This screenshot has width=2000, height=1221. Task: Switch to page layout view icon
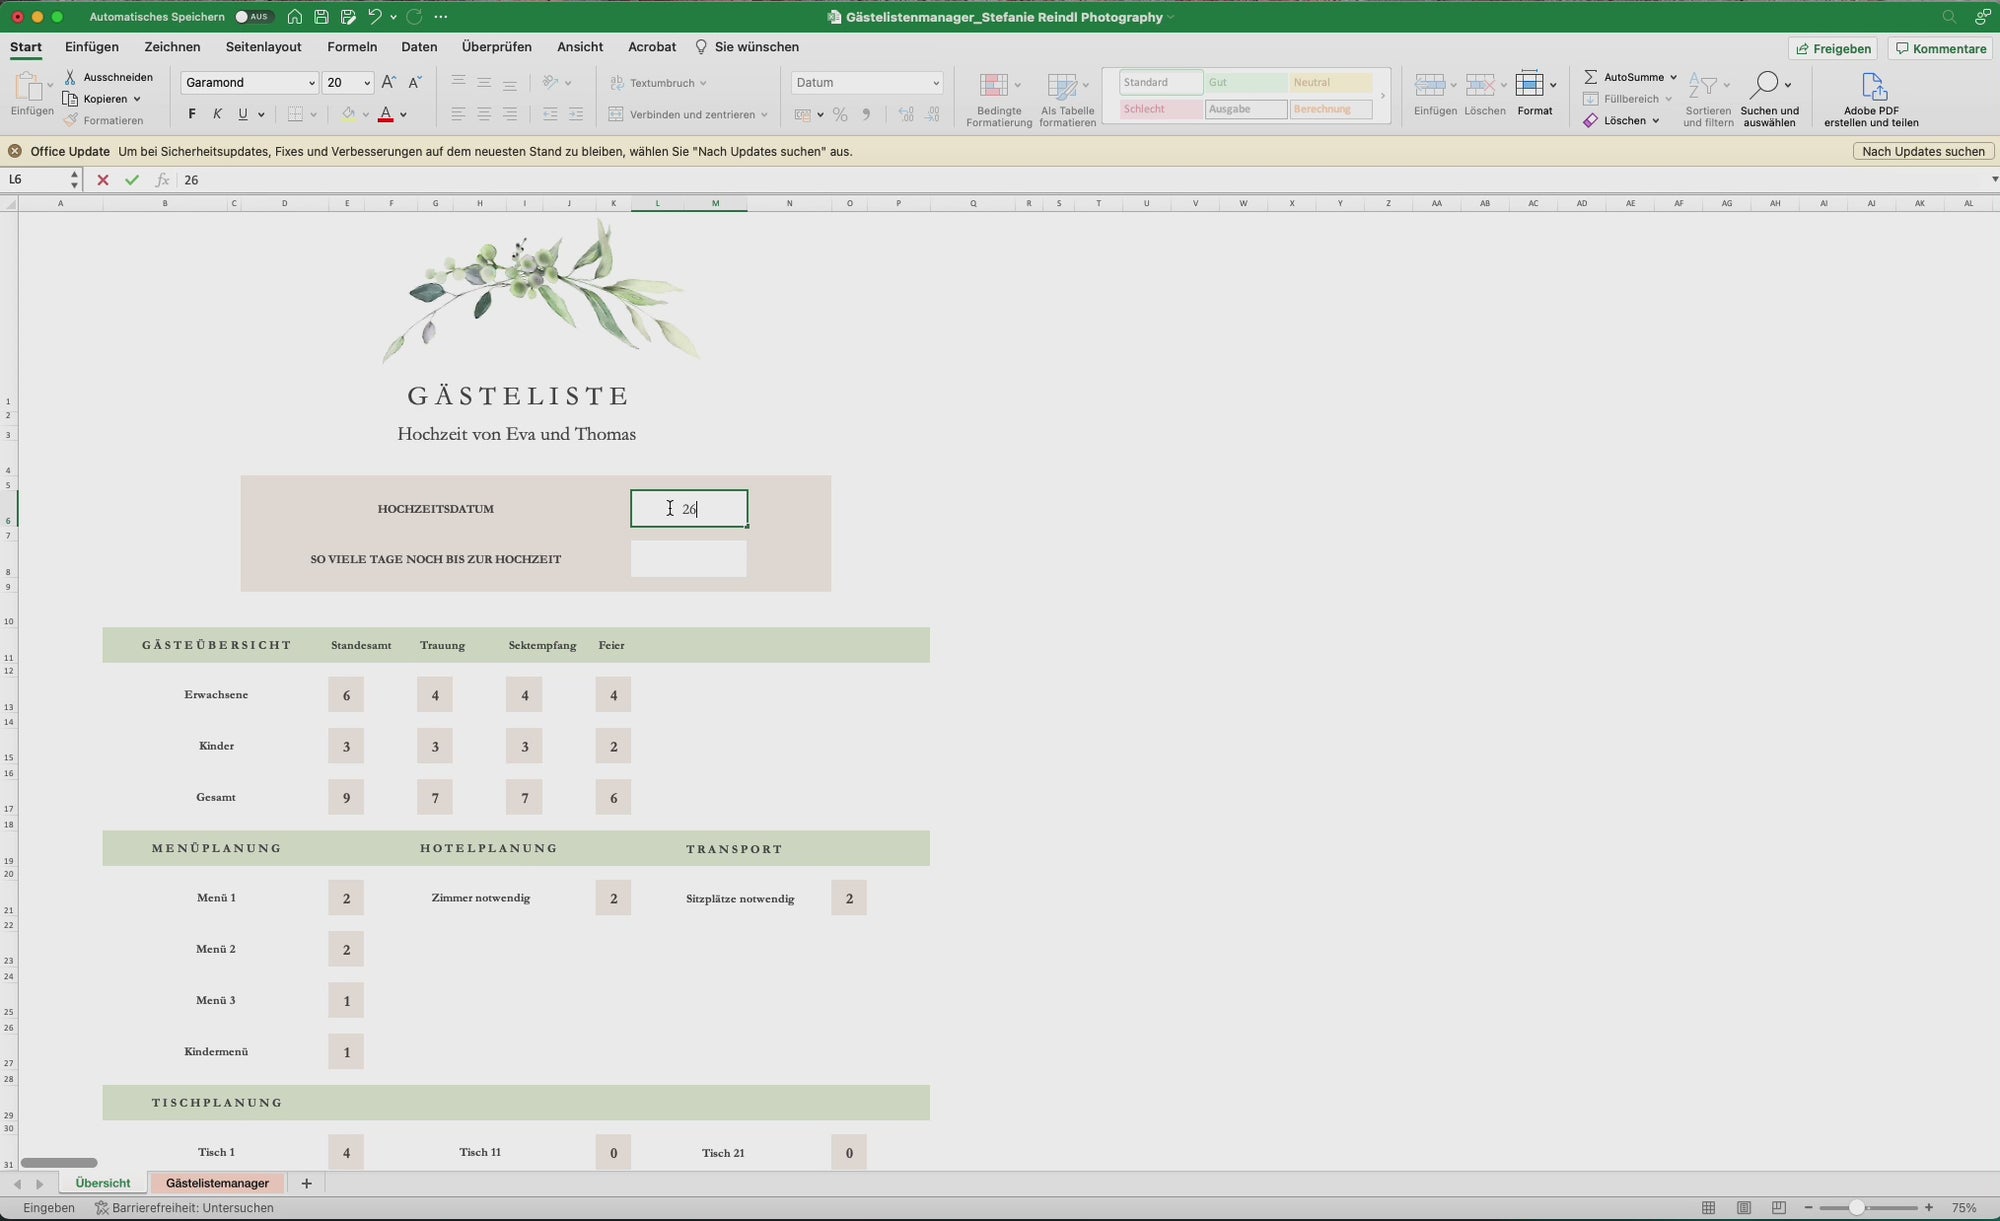pyautogui.click(x=1744, y=1208)
